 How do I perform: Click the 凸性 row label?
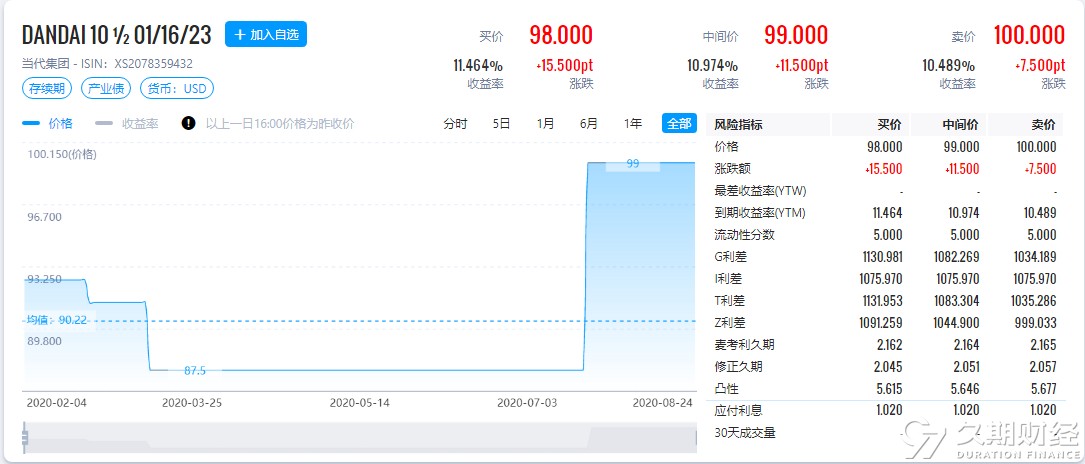[x=727, y=389]
